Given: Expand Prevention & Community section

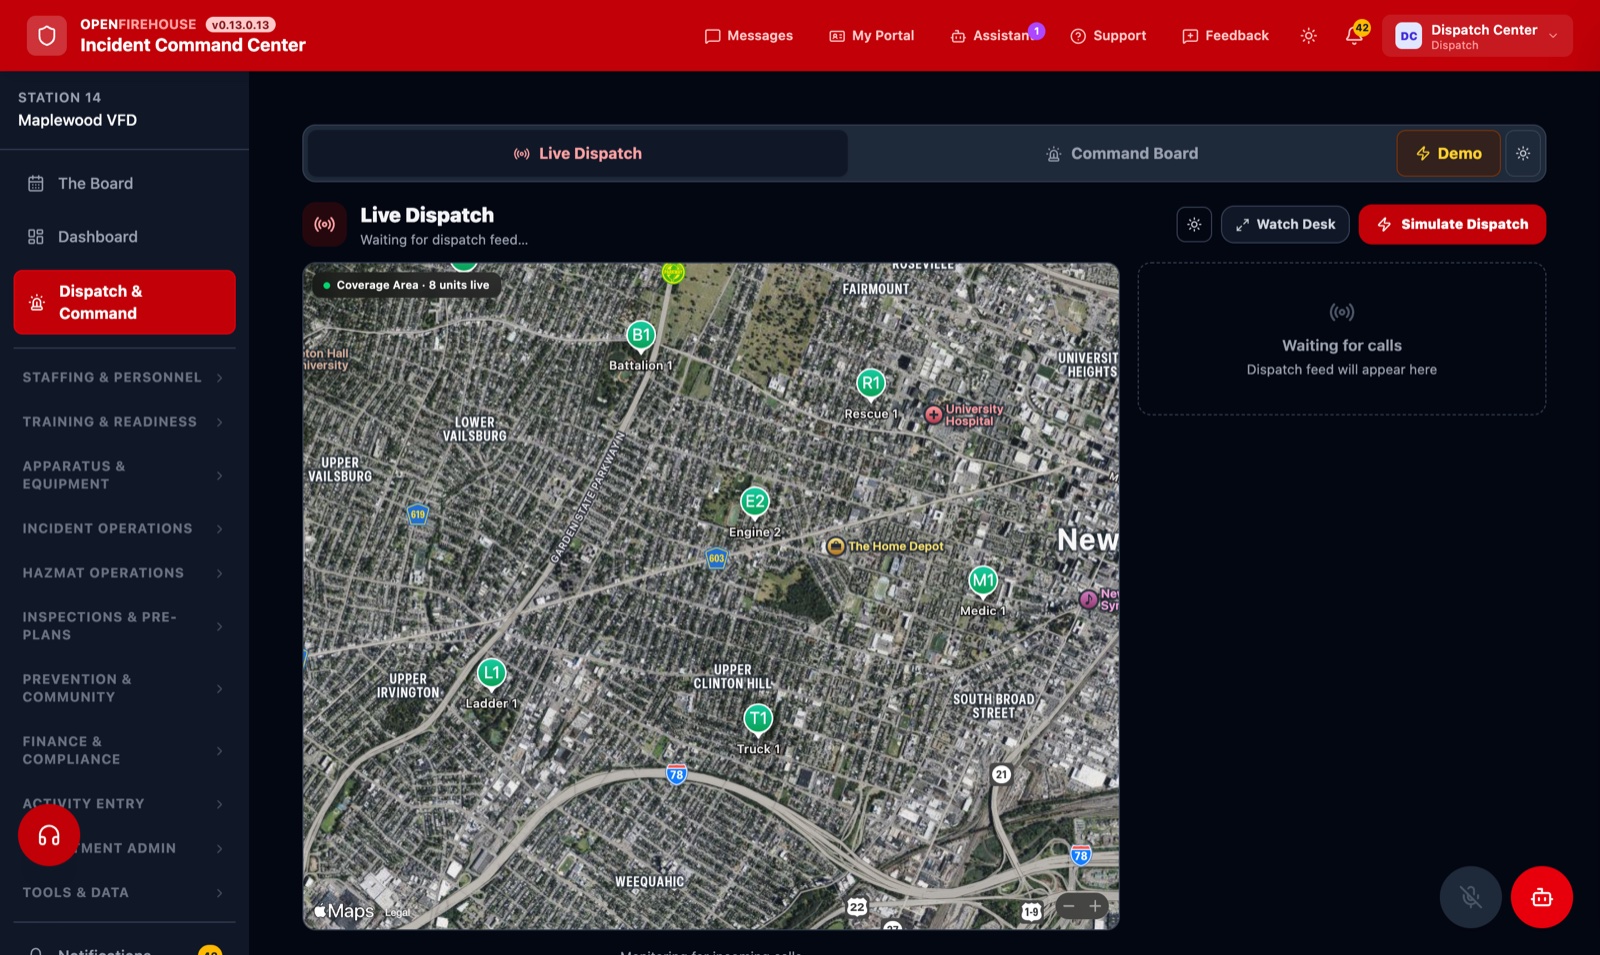Looking at the screenshot, I should click(124, 688).
